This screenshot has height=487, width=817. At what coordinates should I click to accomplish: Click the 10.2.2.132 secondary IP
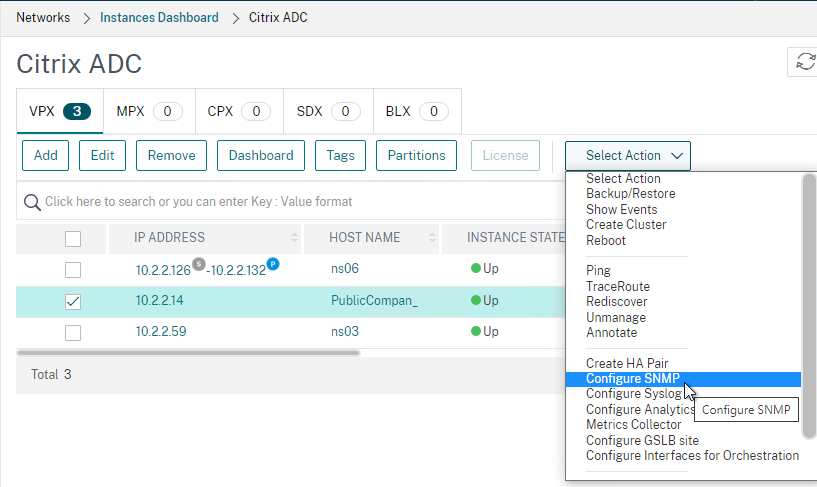coord(238,270)
